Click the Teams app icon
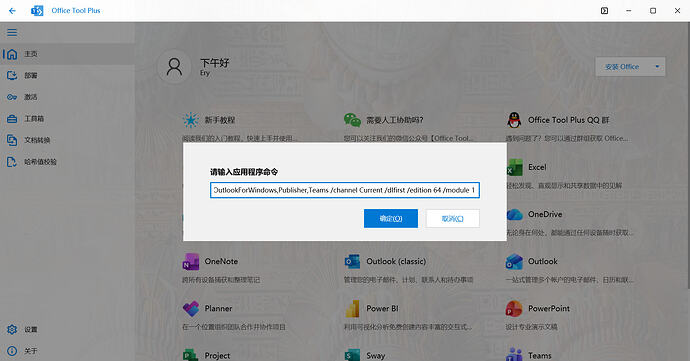Screen dimensions: 690x361 click(514, 355)
